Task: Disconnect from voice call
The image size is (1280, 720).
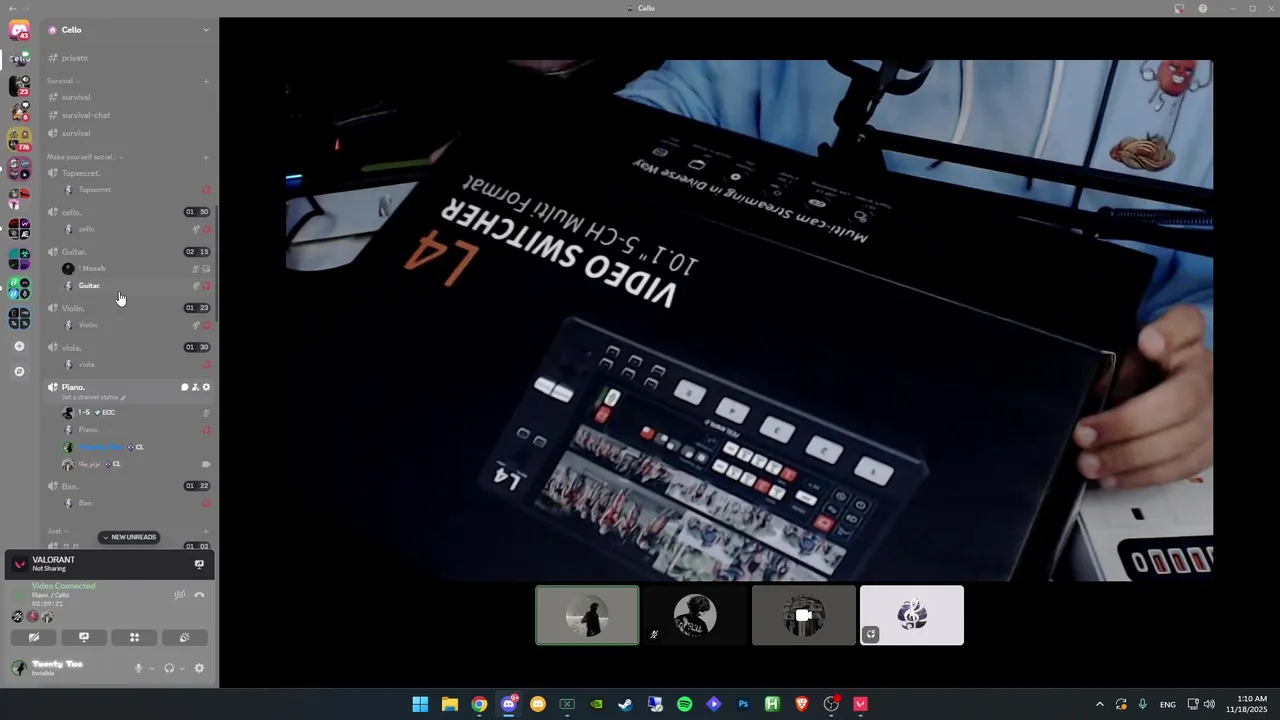Action: (199, 595)
